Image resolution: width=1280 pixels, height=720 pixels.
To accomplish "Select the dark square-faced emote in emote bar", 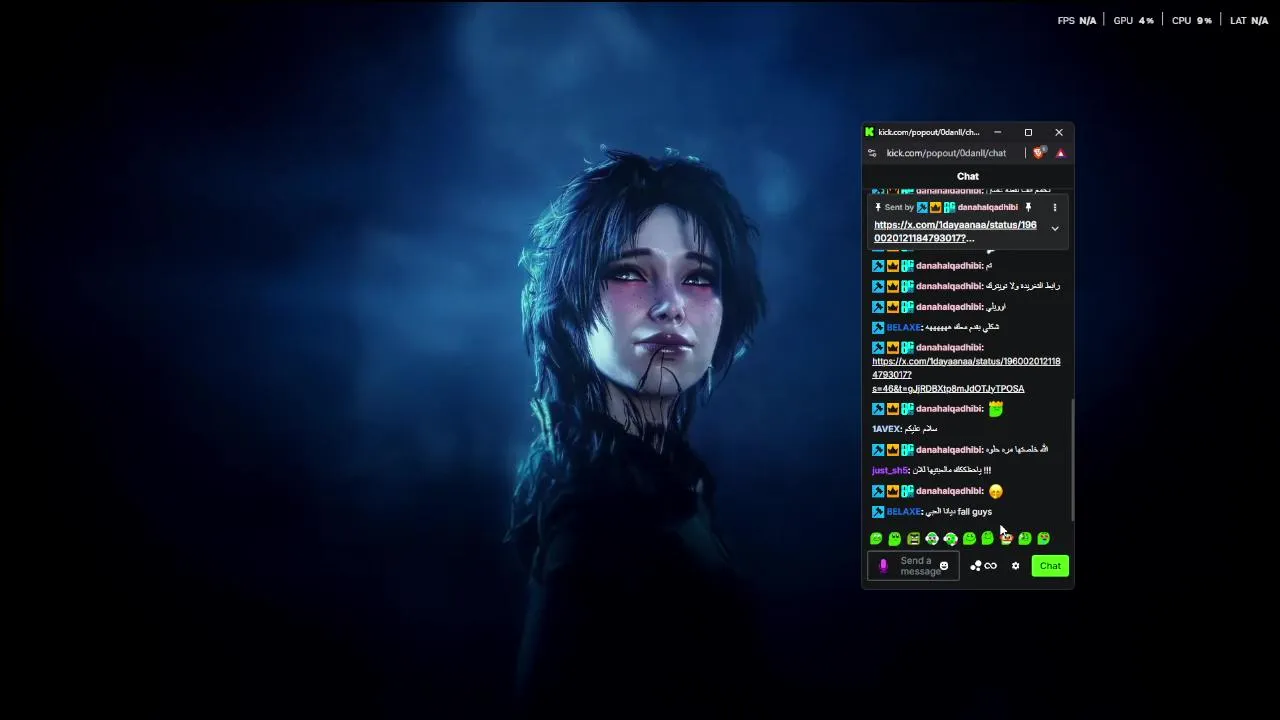I will pos(913,539).
